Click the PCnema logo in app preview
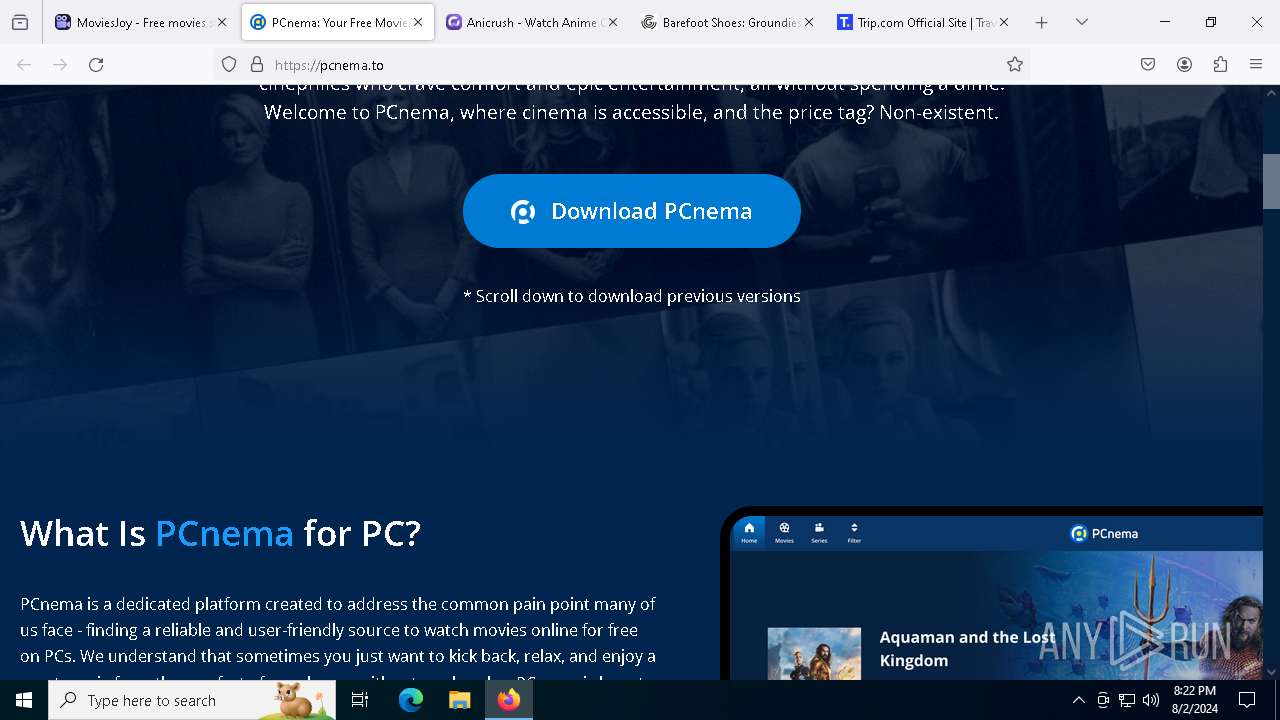Image resolution: width=1280 pixels, height=720 pixels. click(x=1104, y=534)
